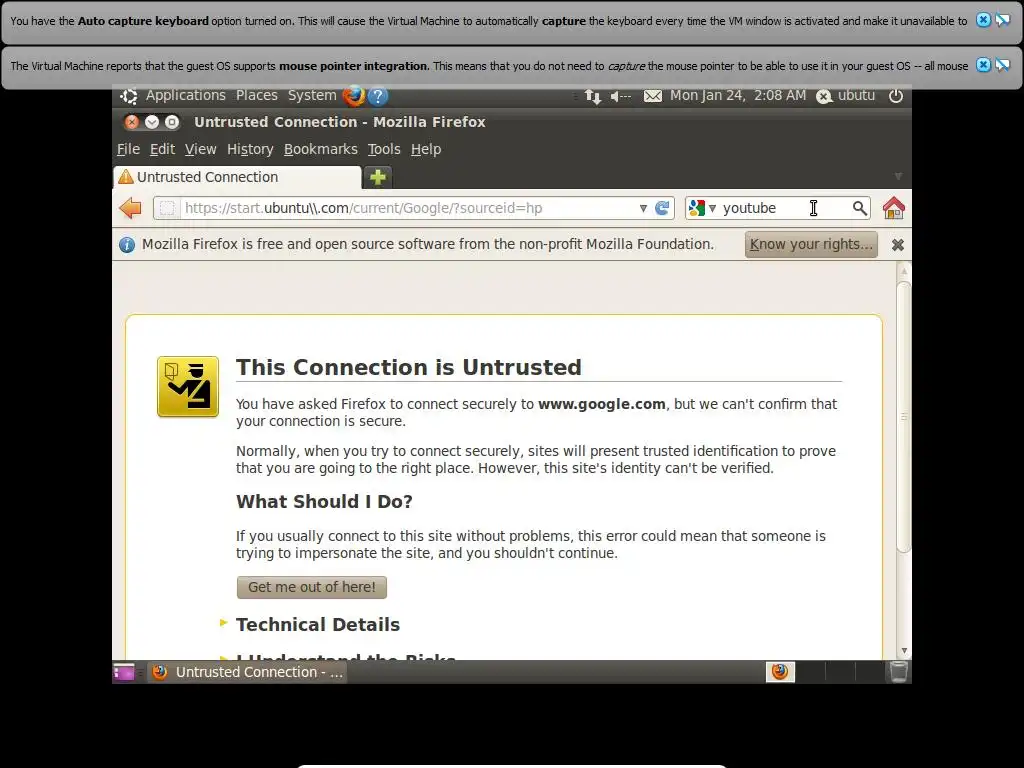This screenshot has width=1024, height=768.
Task: Click the clock showing Mon Jan 24
Action: tap(738, 95)
